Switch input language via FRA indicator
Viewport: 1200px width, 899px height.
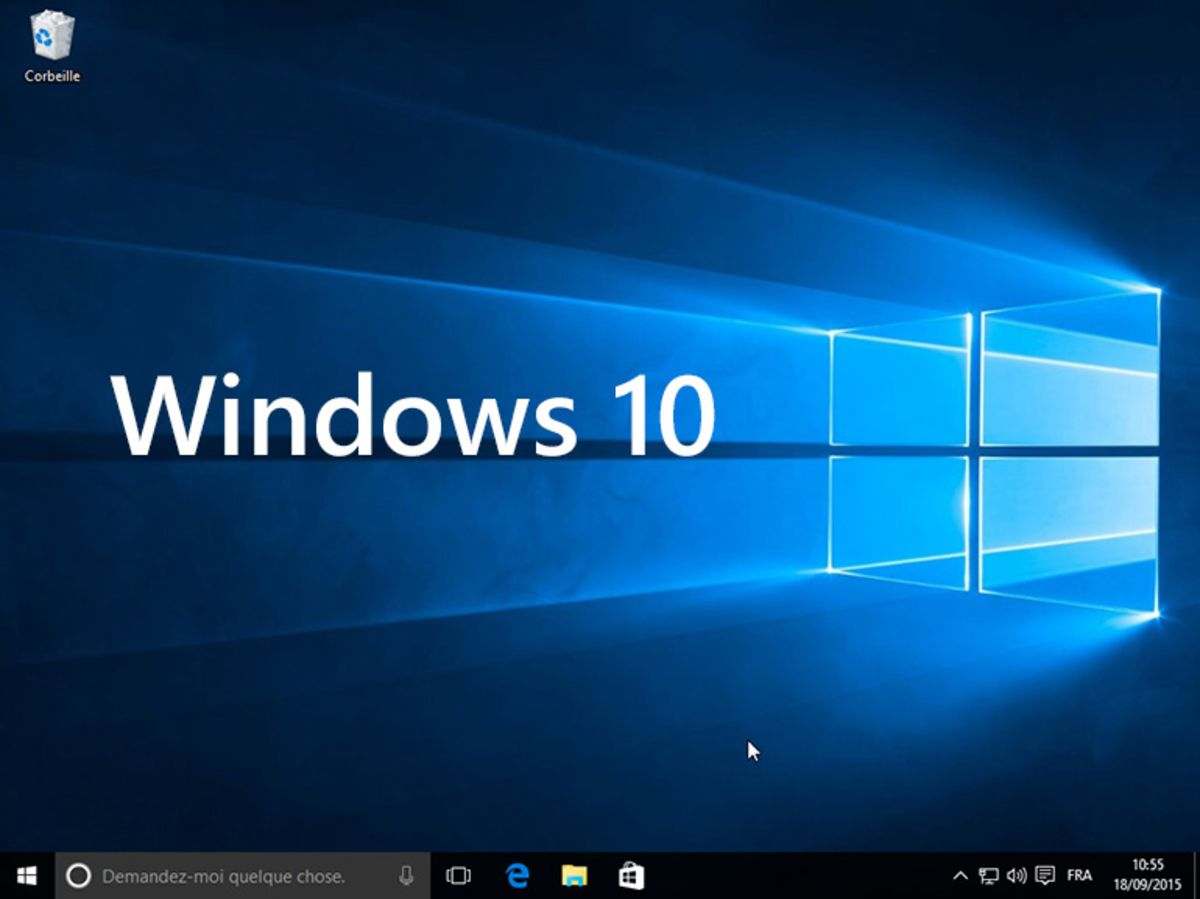[x=1079, y=876]
